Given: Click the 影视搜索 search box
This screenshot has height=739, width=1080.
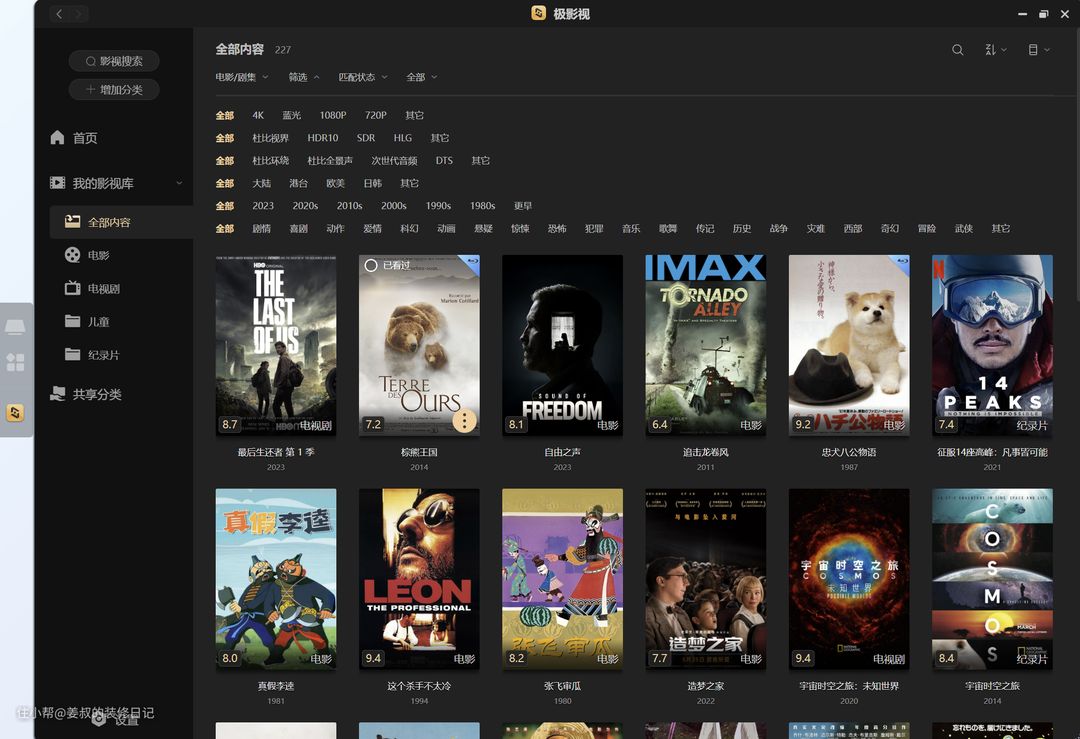Looking at the screenshot, I should (114, 61).
